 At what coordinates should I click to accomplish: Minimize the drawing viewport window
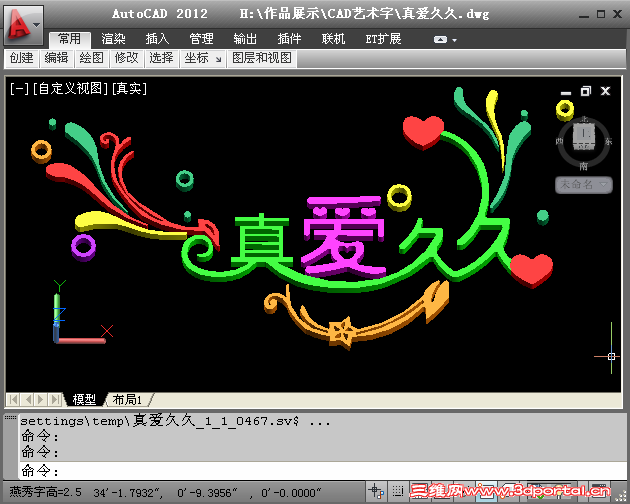[566, 92]
